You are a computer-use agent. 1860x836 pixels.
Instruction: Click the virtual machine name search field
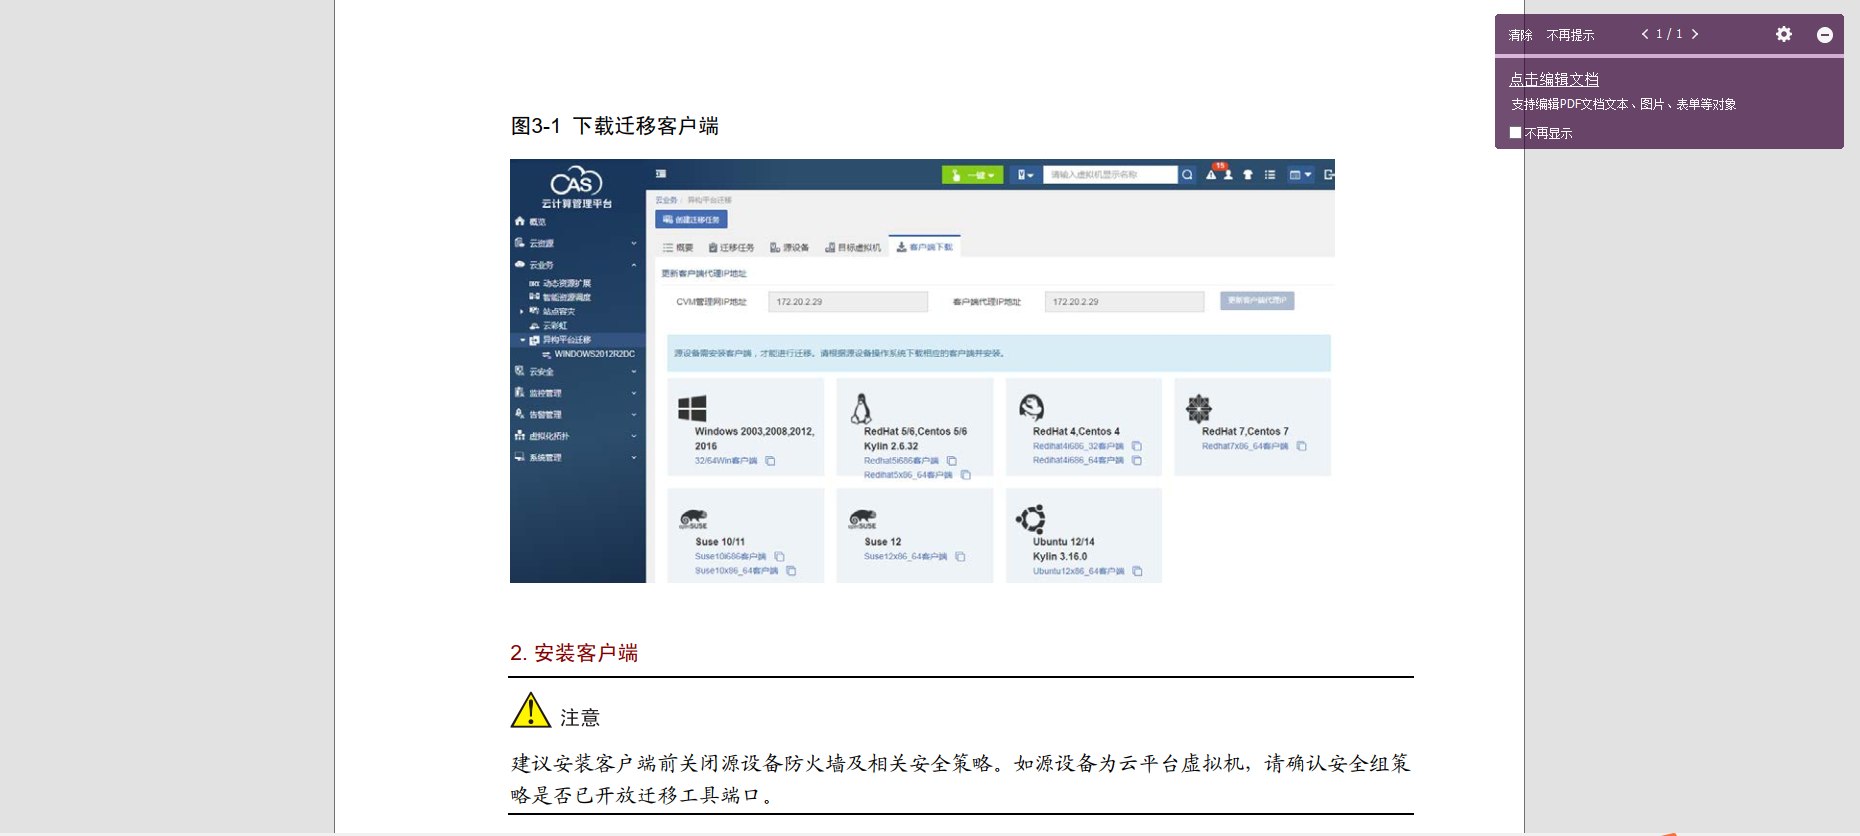pos(1110,175)
